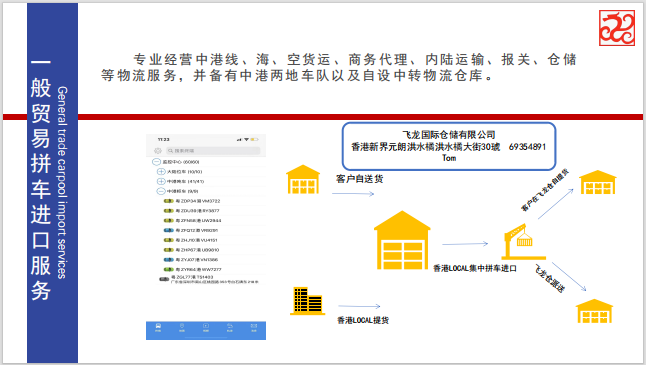Tap the location pin tab in bottom bar
Image resolution: width=646 pixels, height=365 pixels.
182,327
